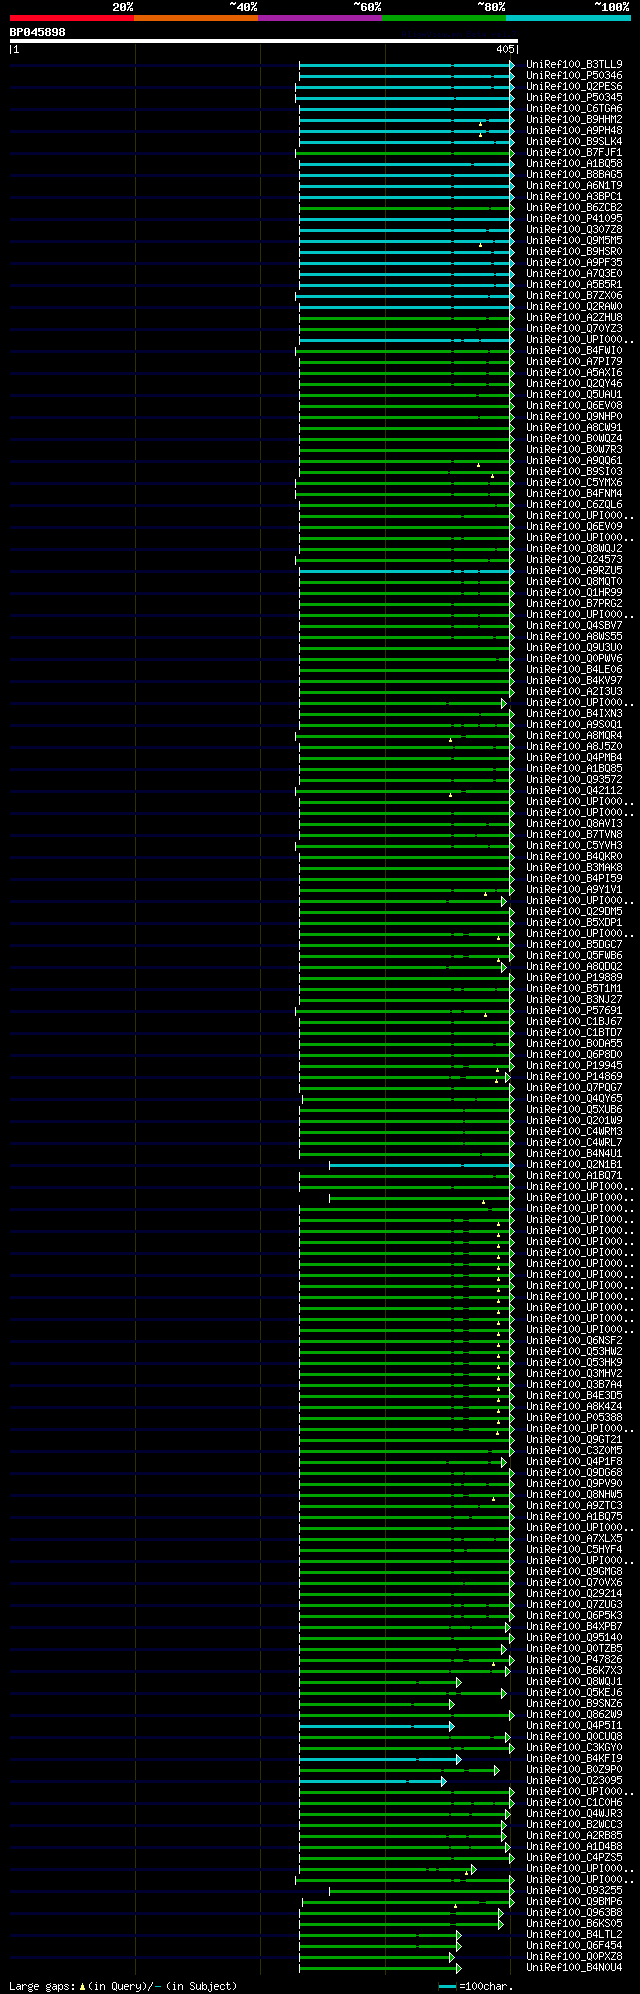Click the cyan alignment bar for UniRef100_Q4P5I1
Image resolution: width=640 pixels, height=1994 pixels.
pos(376,1726)
